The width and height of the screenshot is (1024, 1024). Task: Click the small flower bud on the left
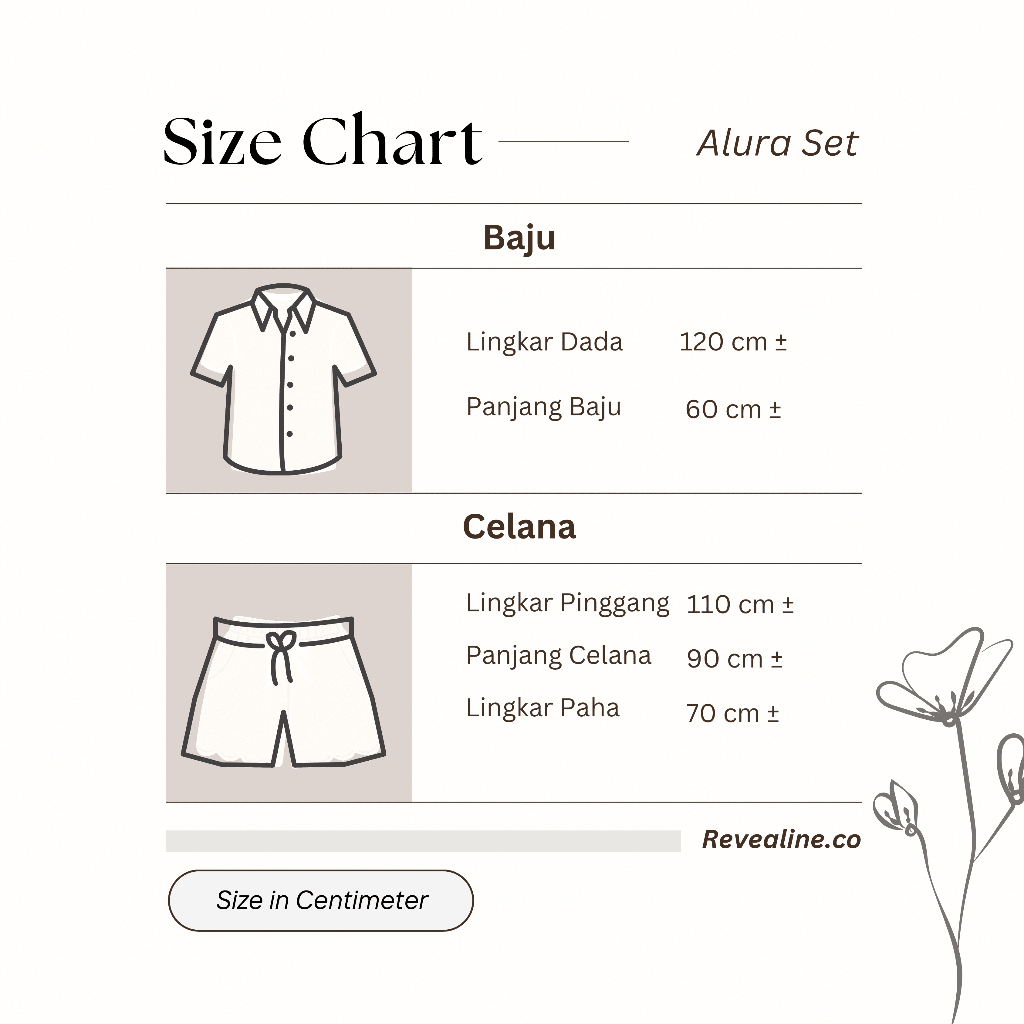pyautogui.click(x=895, y=806)
